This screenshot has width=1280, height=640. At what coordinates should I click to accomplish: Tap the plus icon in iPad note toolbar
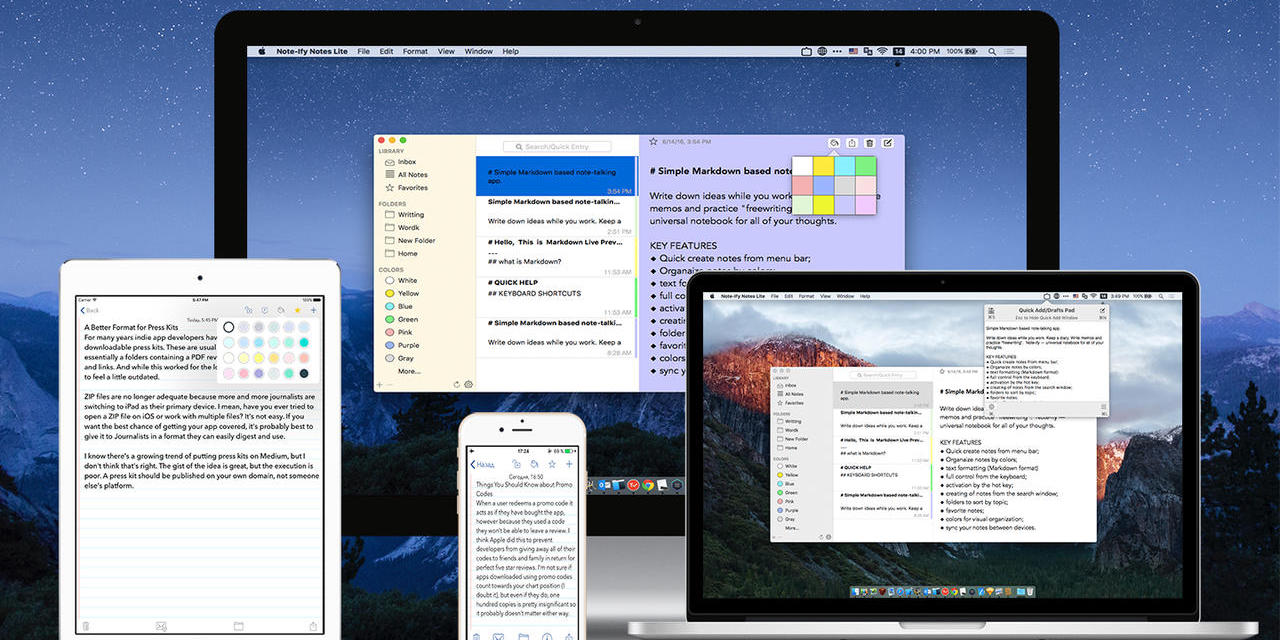click(313, 311)
